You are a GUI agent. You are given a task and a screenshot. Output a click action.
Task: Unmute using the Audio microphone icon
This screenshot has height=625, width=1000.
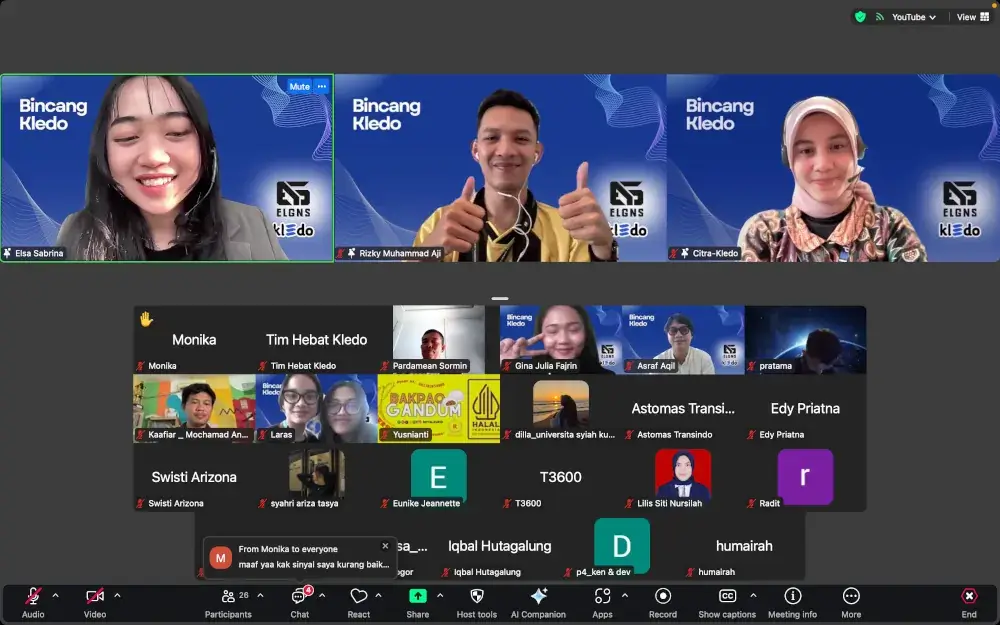33,596
